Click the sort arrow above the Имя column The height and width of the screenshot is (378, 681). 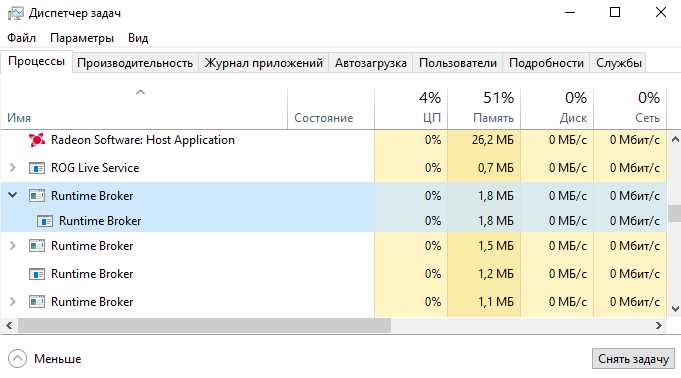click(140, 92)
